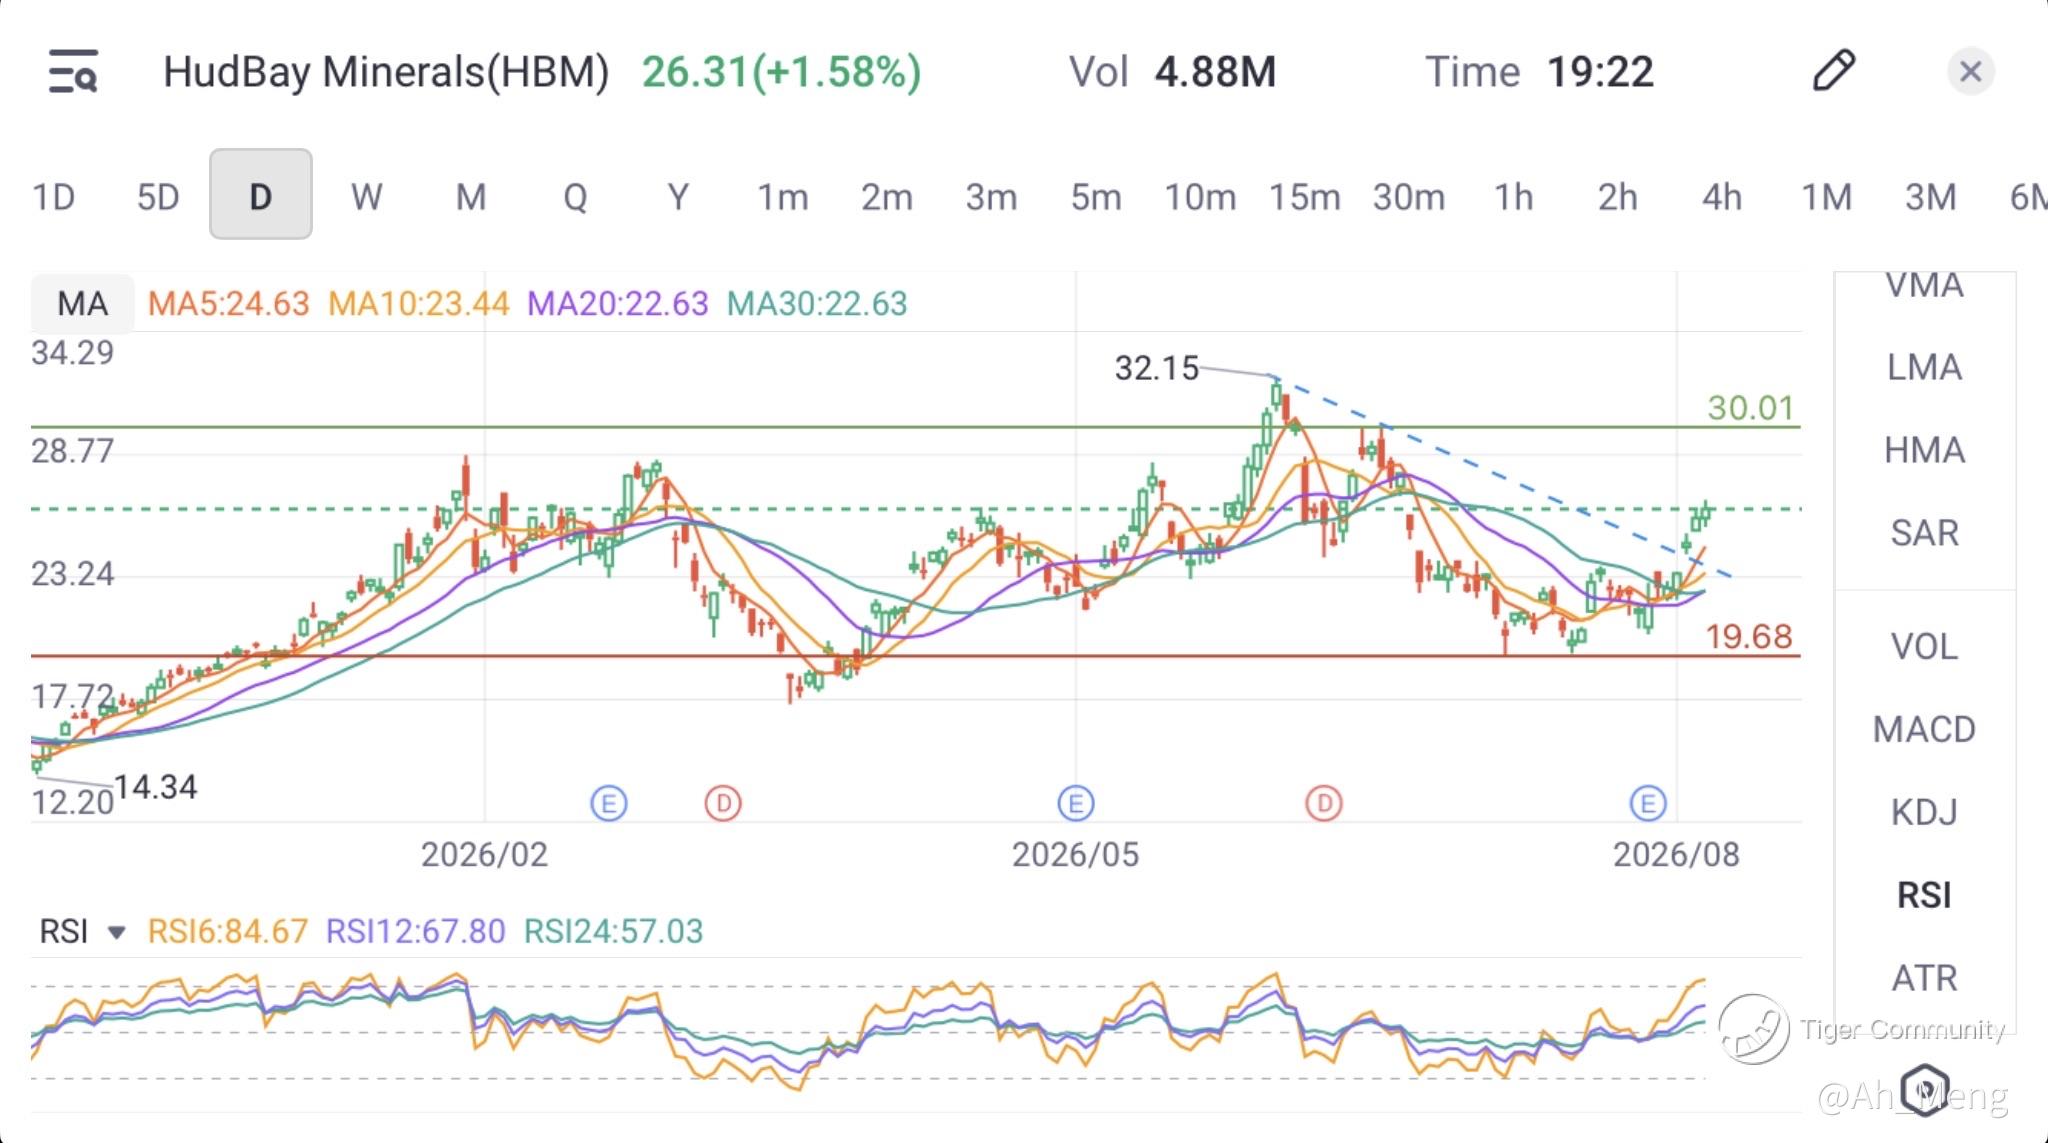This screenshot has width=2048, height=1143.
Task: Click the second red dividend D marker
Action: pos(1324,803)
